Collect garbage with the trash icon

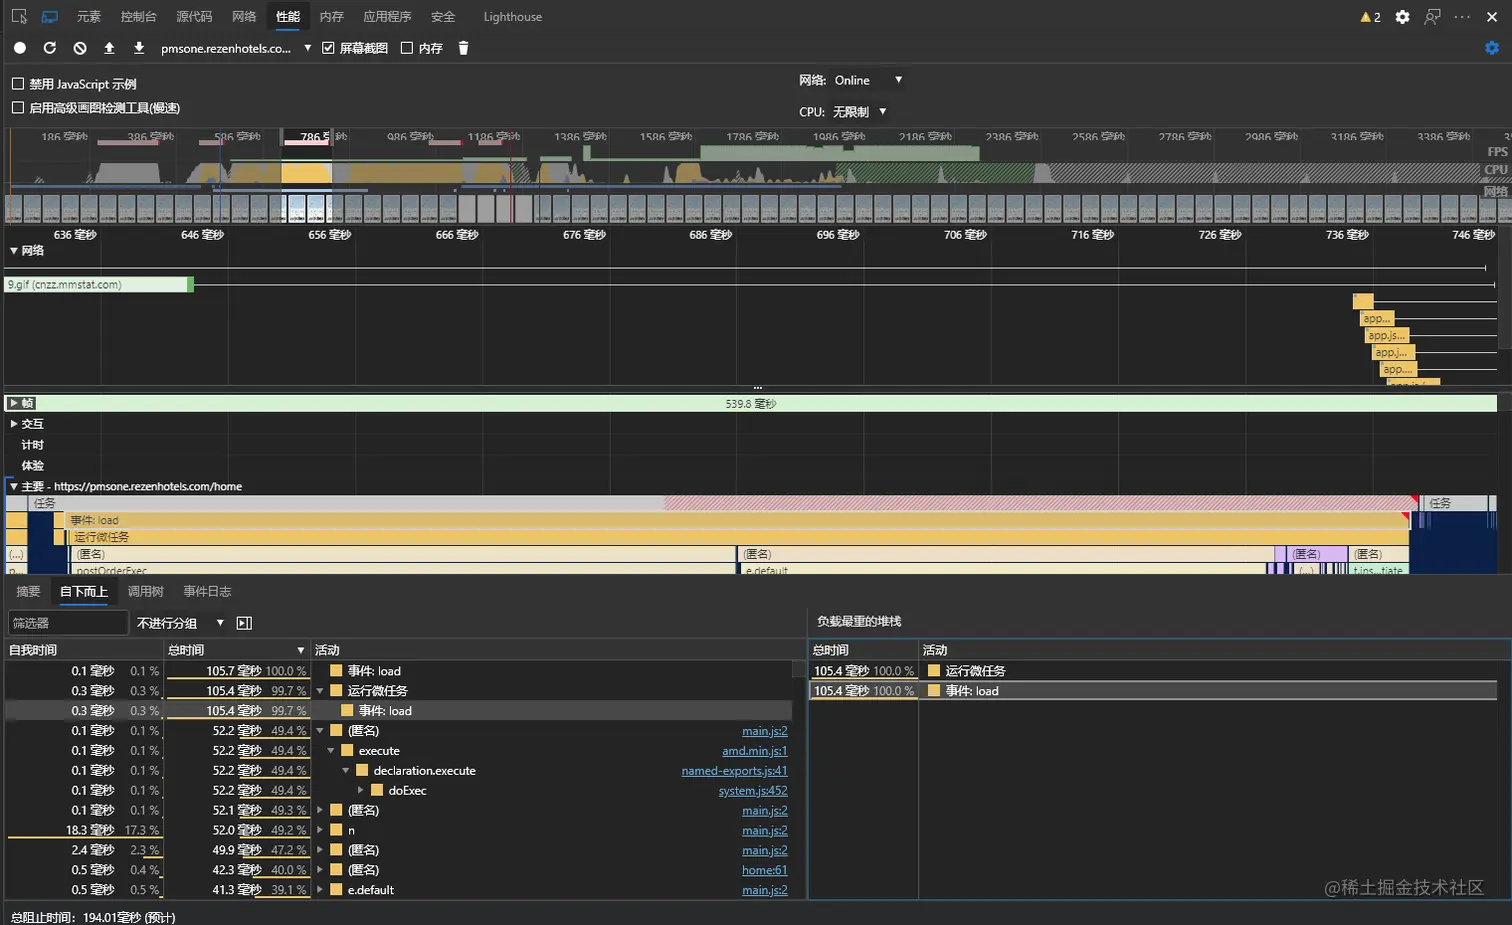click(463, 48)
